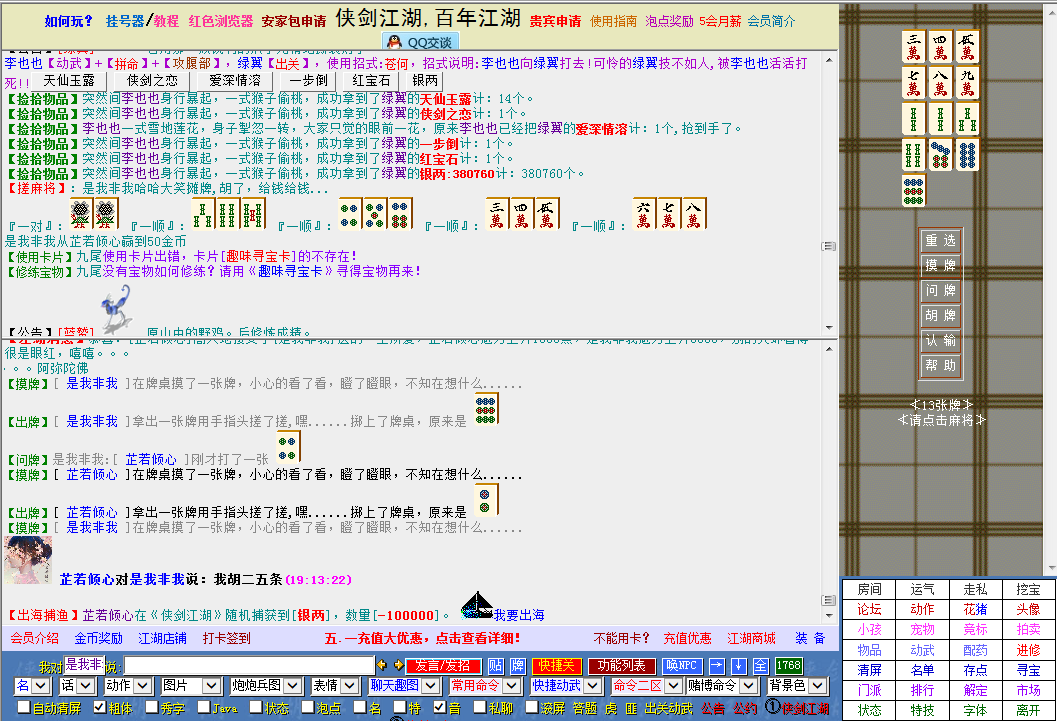The width and height of the screenshot is (1057, 721).
Task: Click the orange left arrow beside input
Action: pyautogui.click(x=382, y=665)
